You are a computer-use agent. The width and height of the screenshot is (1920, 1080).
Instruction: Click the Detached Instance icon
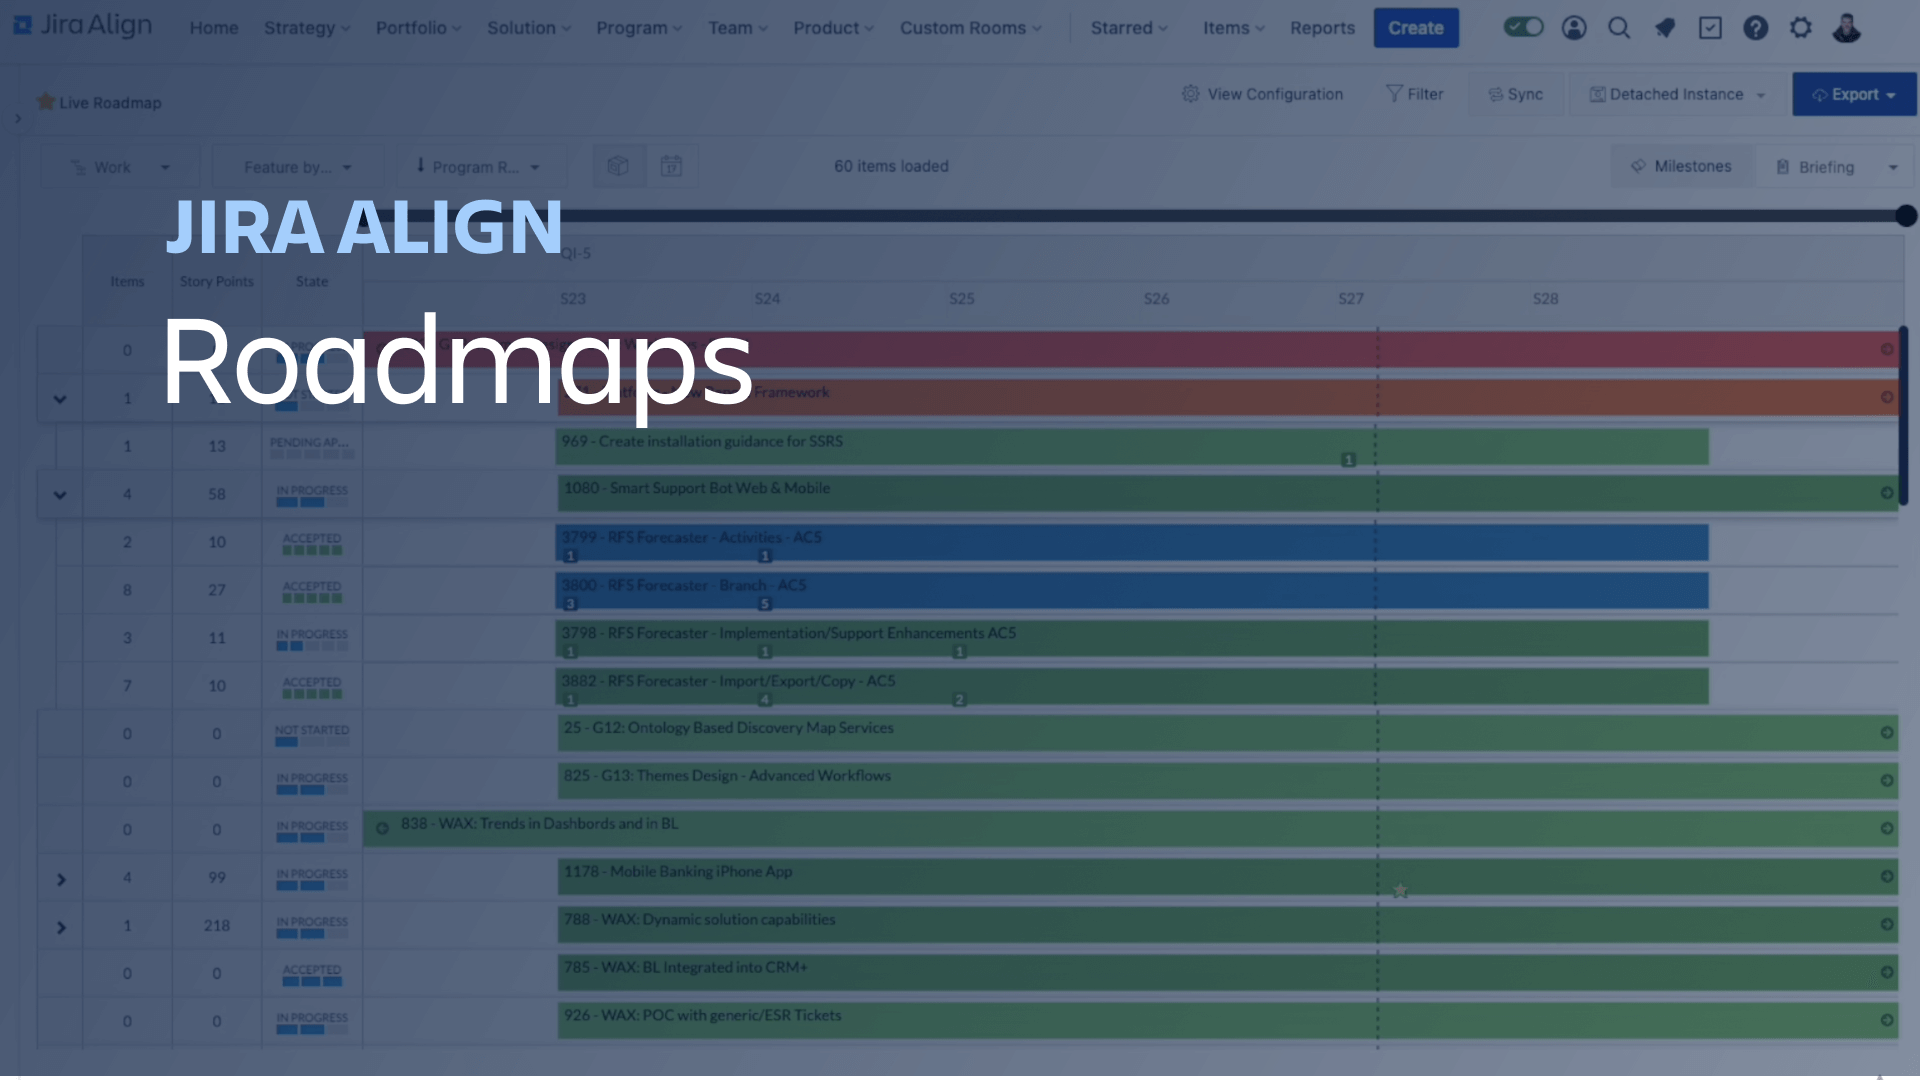pyautogui.click(x=1598, y=94)
